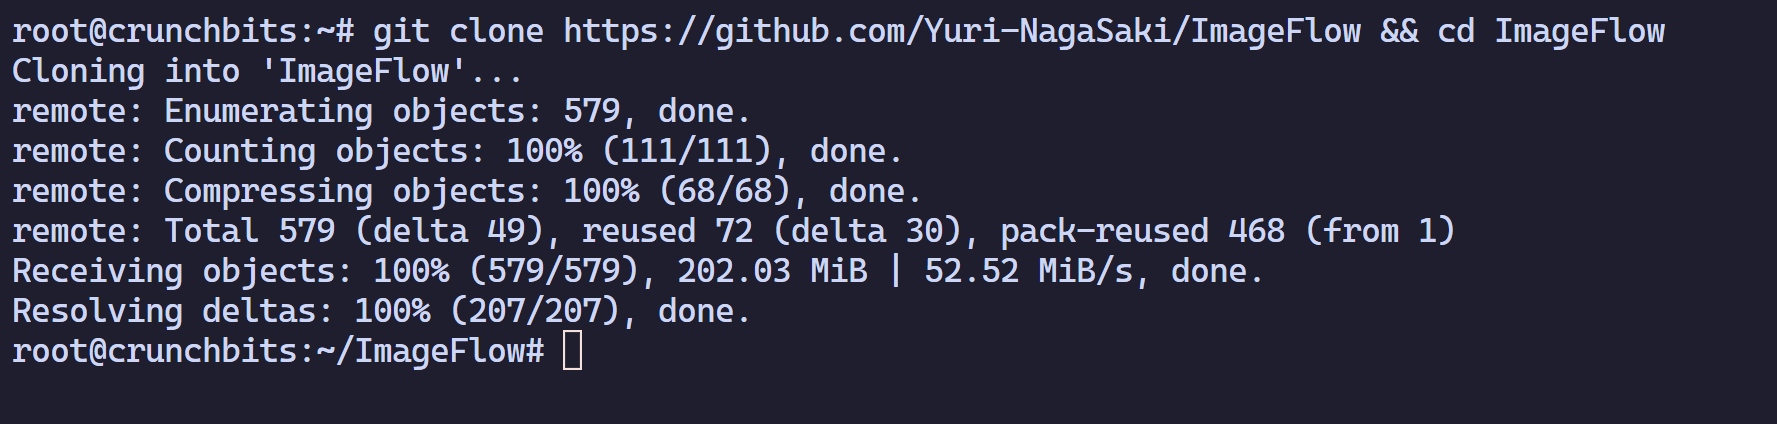Click the 'git clone' command text
Screen dimensions: 1777x424
(458, 31)
